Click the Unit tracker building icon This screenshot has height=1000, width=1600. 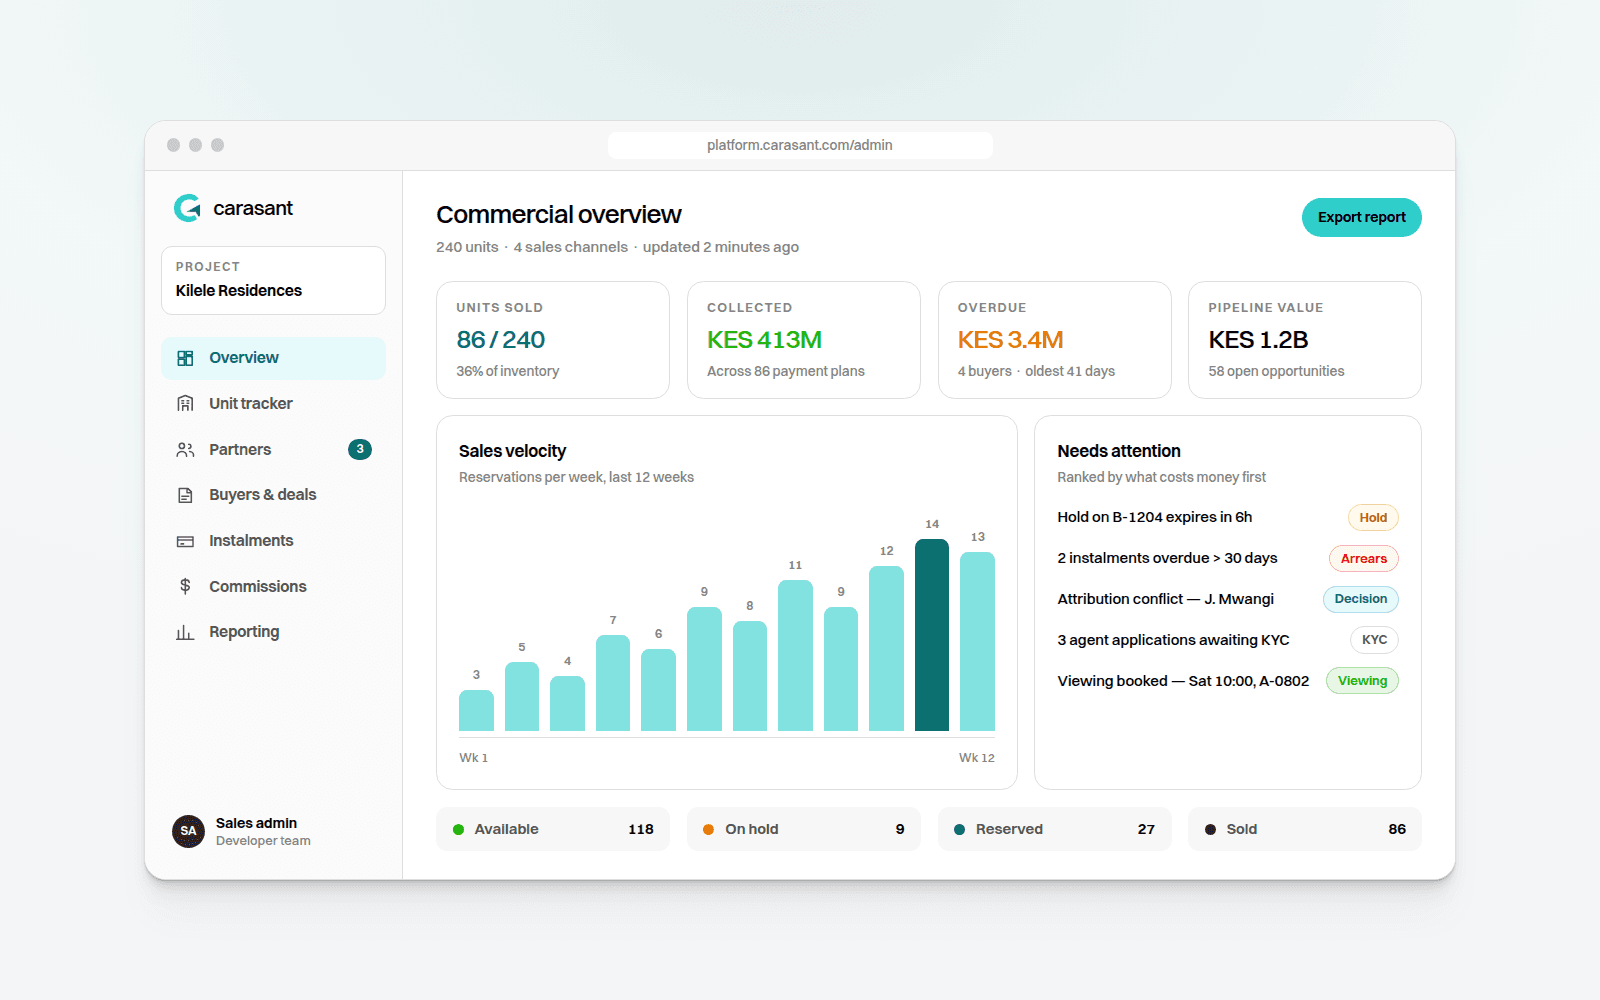(185, 404)
